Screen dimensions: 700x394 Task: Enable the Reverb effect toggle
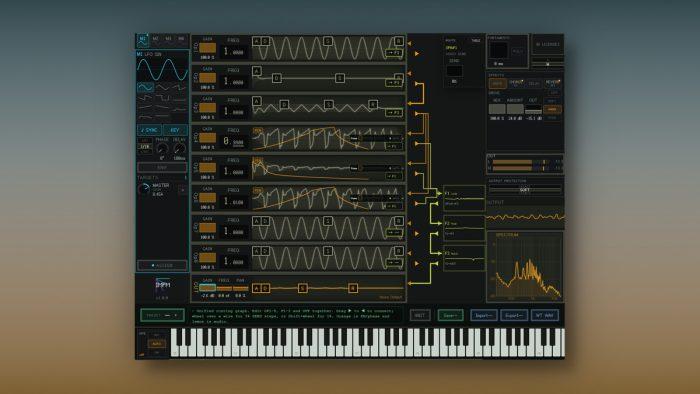click(553, 83)
